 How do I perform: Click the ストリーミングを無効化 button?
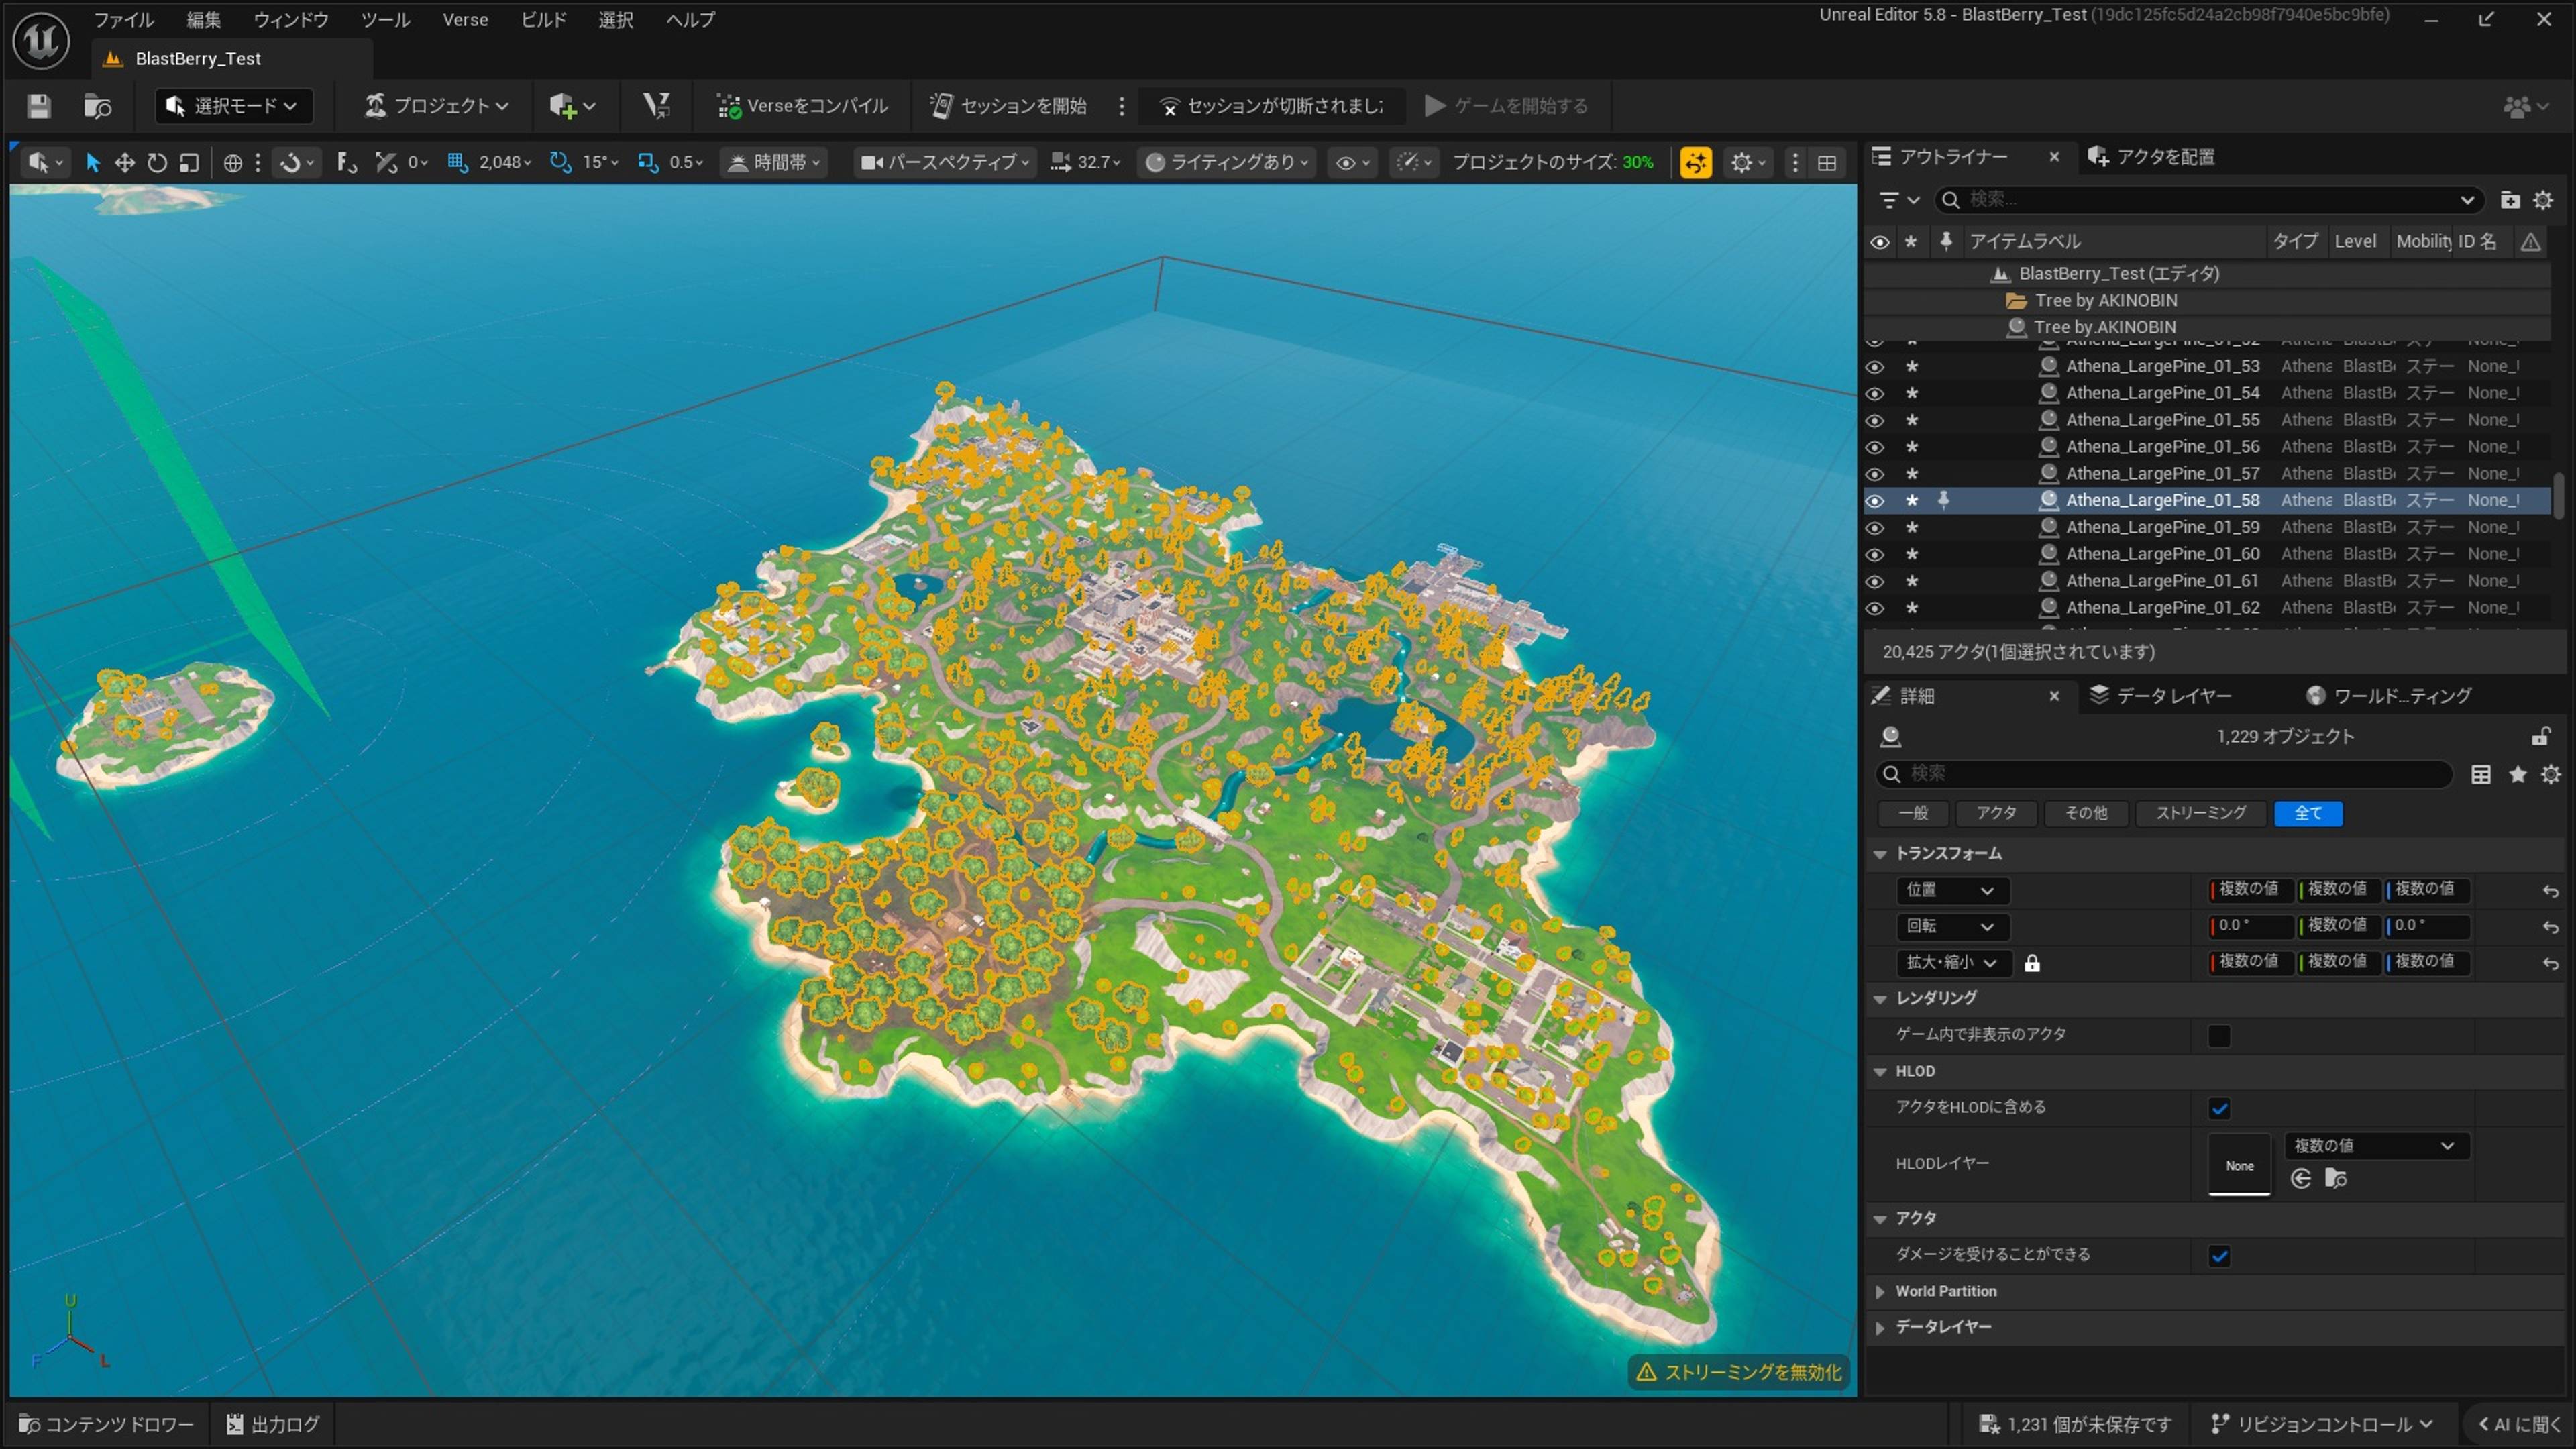[1739, 1373]
